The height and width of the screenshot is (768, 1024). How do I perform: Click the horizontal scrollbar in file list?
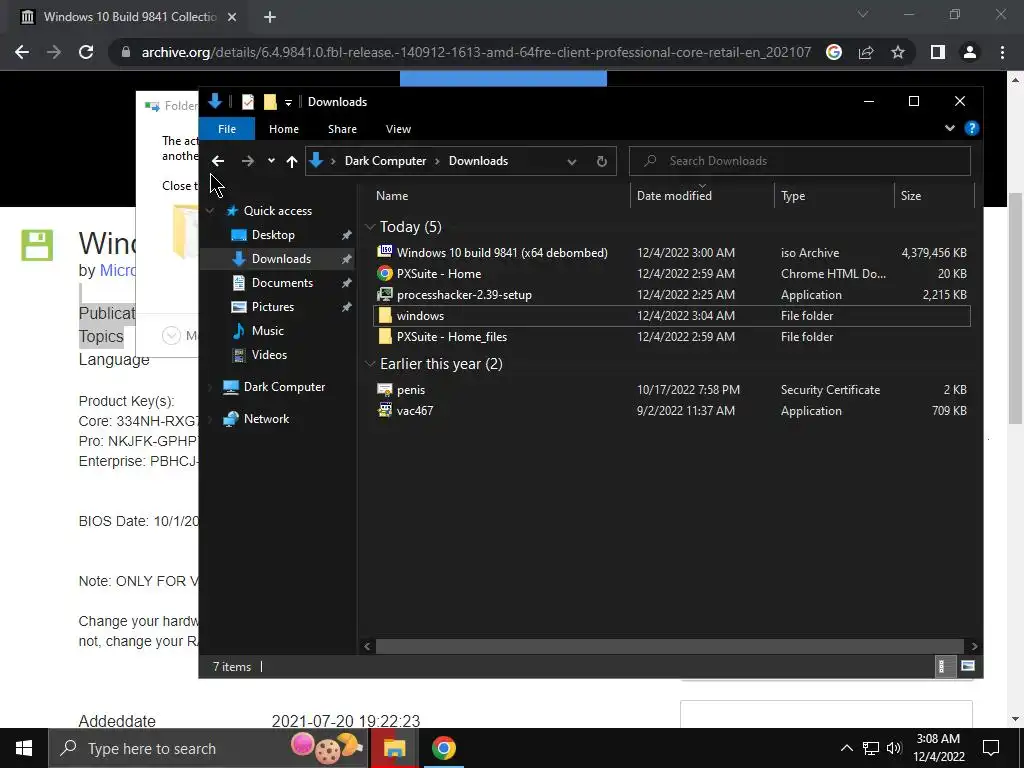(670, 647)
